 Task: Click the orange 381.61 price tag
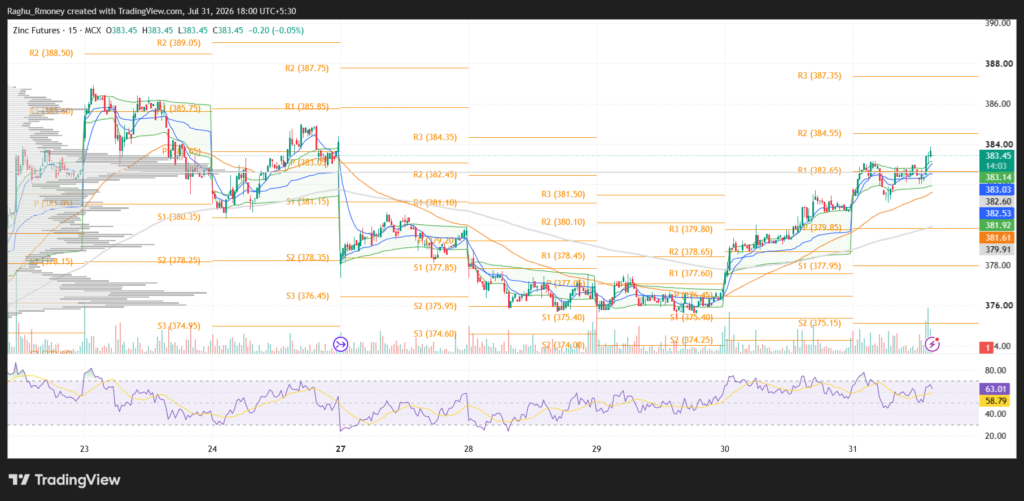click(999, 238)
